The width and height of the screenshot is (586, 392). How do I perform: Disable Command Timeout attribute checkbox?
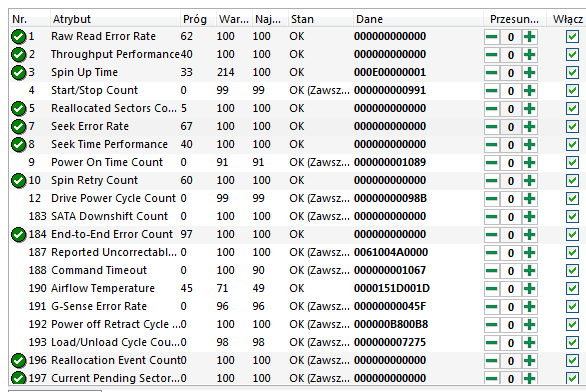pos(572,271)
